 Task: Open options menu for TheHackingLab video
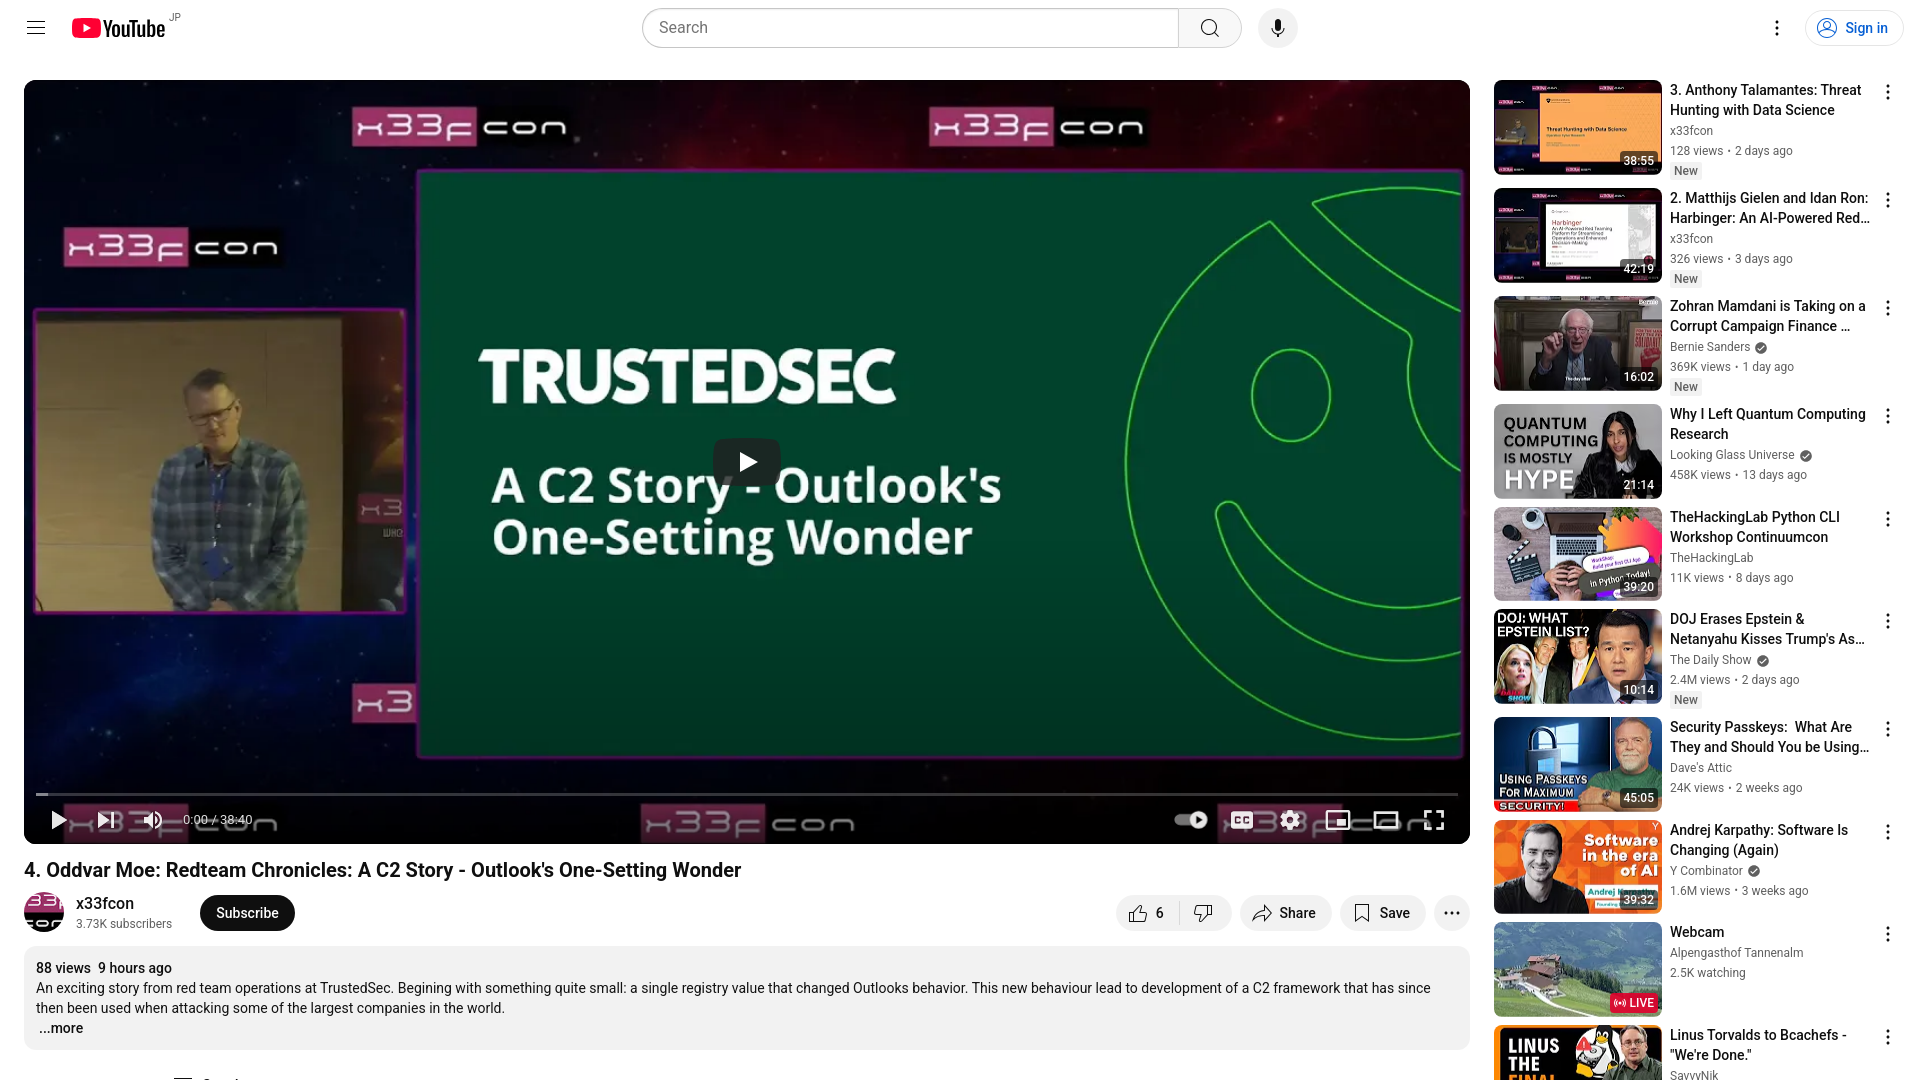(x=1888, y=519)
